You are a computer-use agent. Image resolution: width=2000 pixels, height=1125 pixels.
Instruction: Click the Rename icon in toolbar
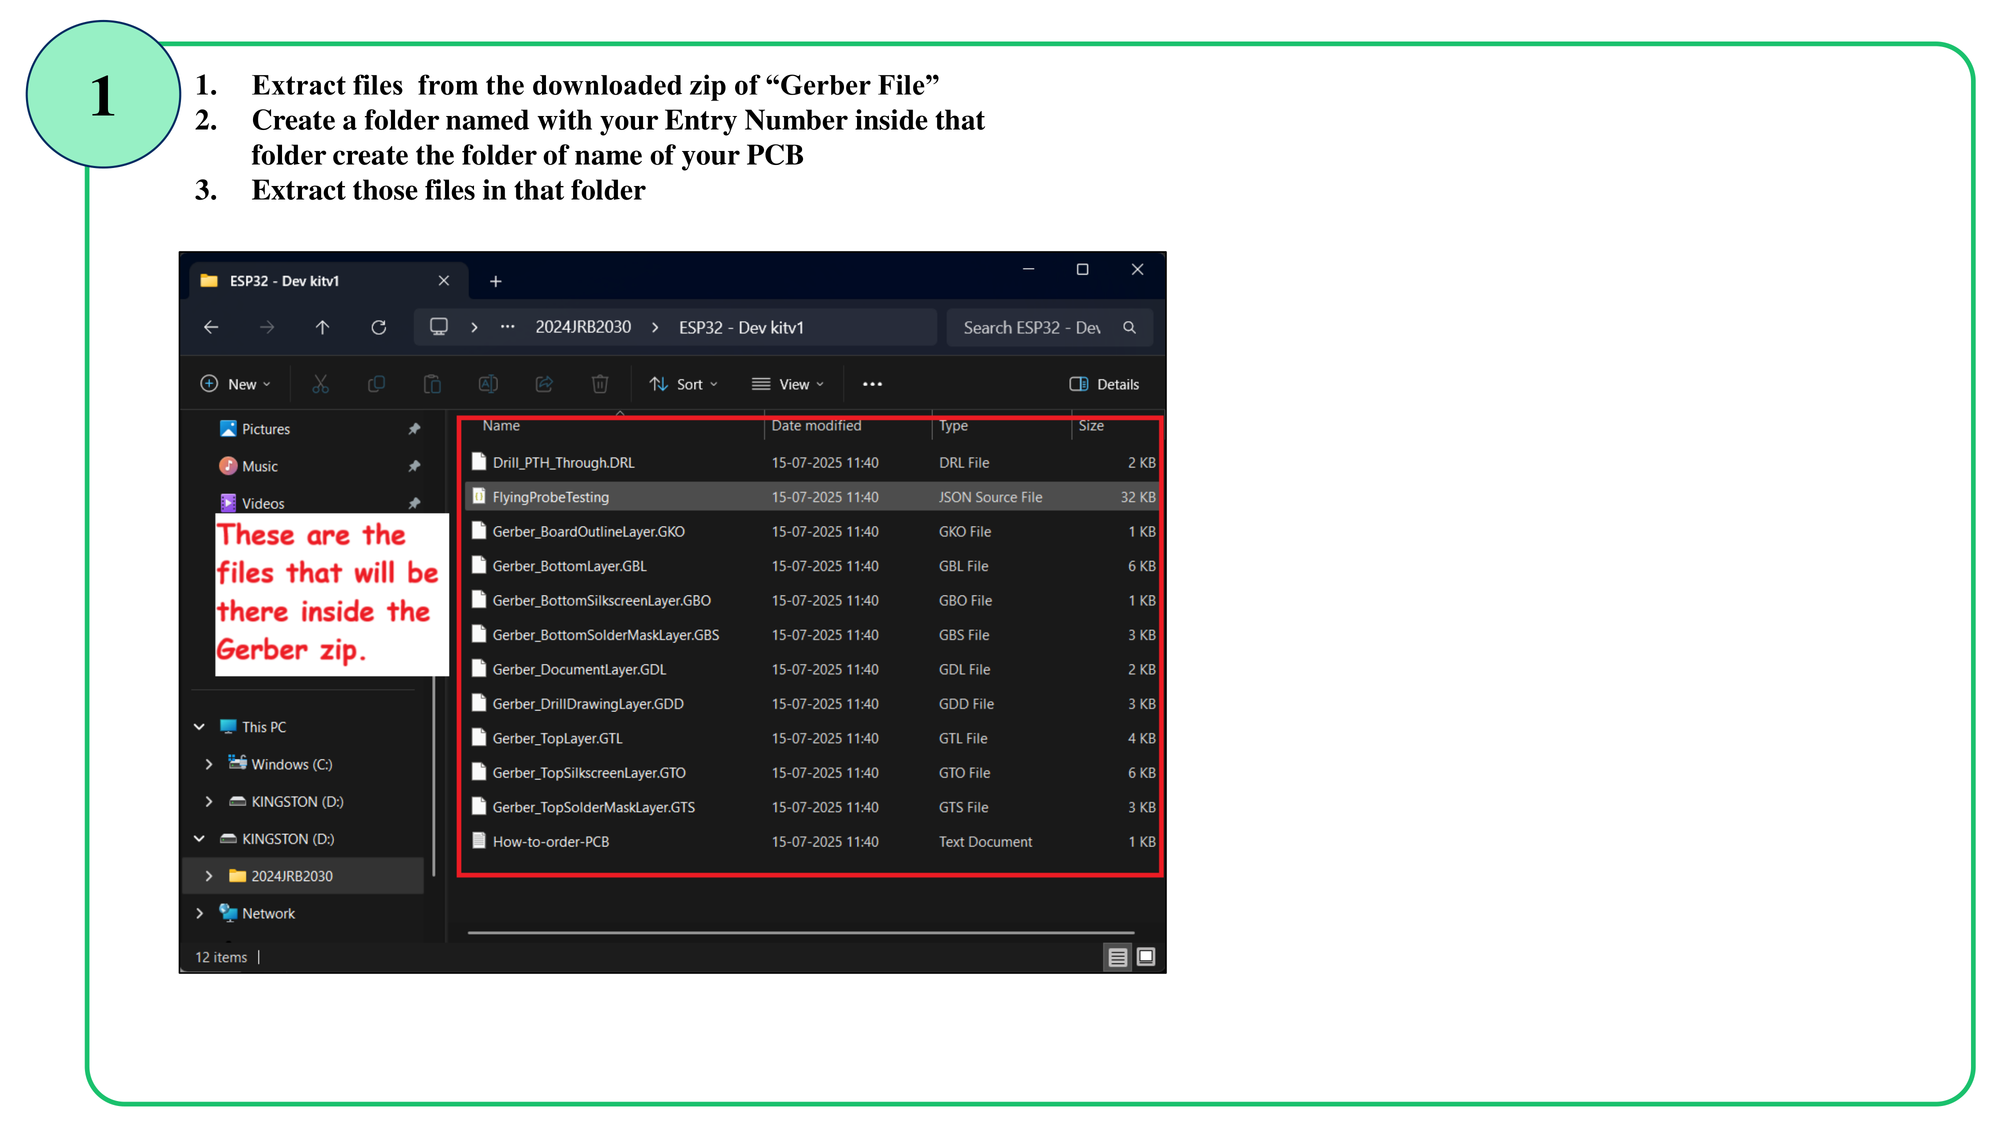click(x=488, y=384)
